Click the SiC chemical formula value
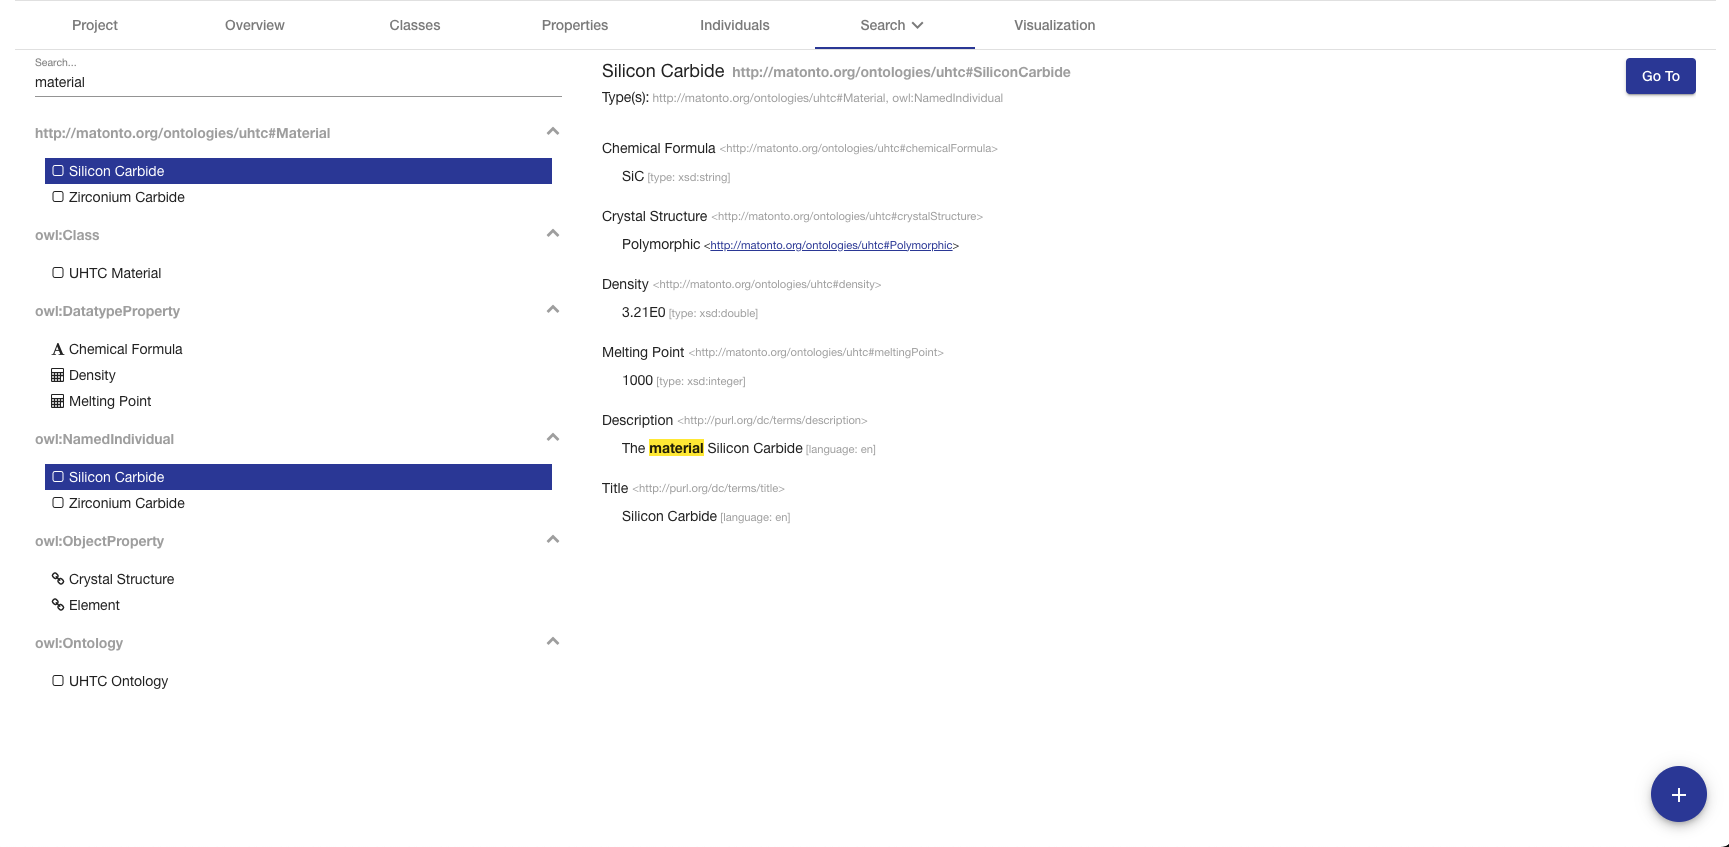Image resolution: width=1729 pixels, height=847 pixels. click(x=633, y=176)
